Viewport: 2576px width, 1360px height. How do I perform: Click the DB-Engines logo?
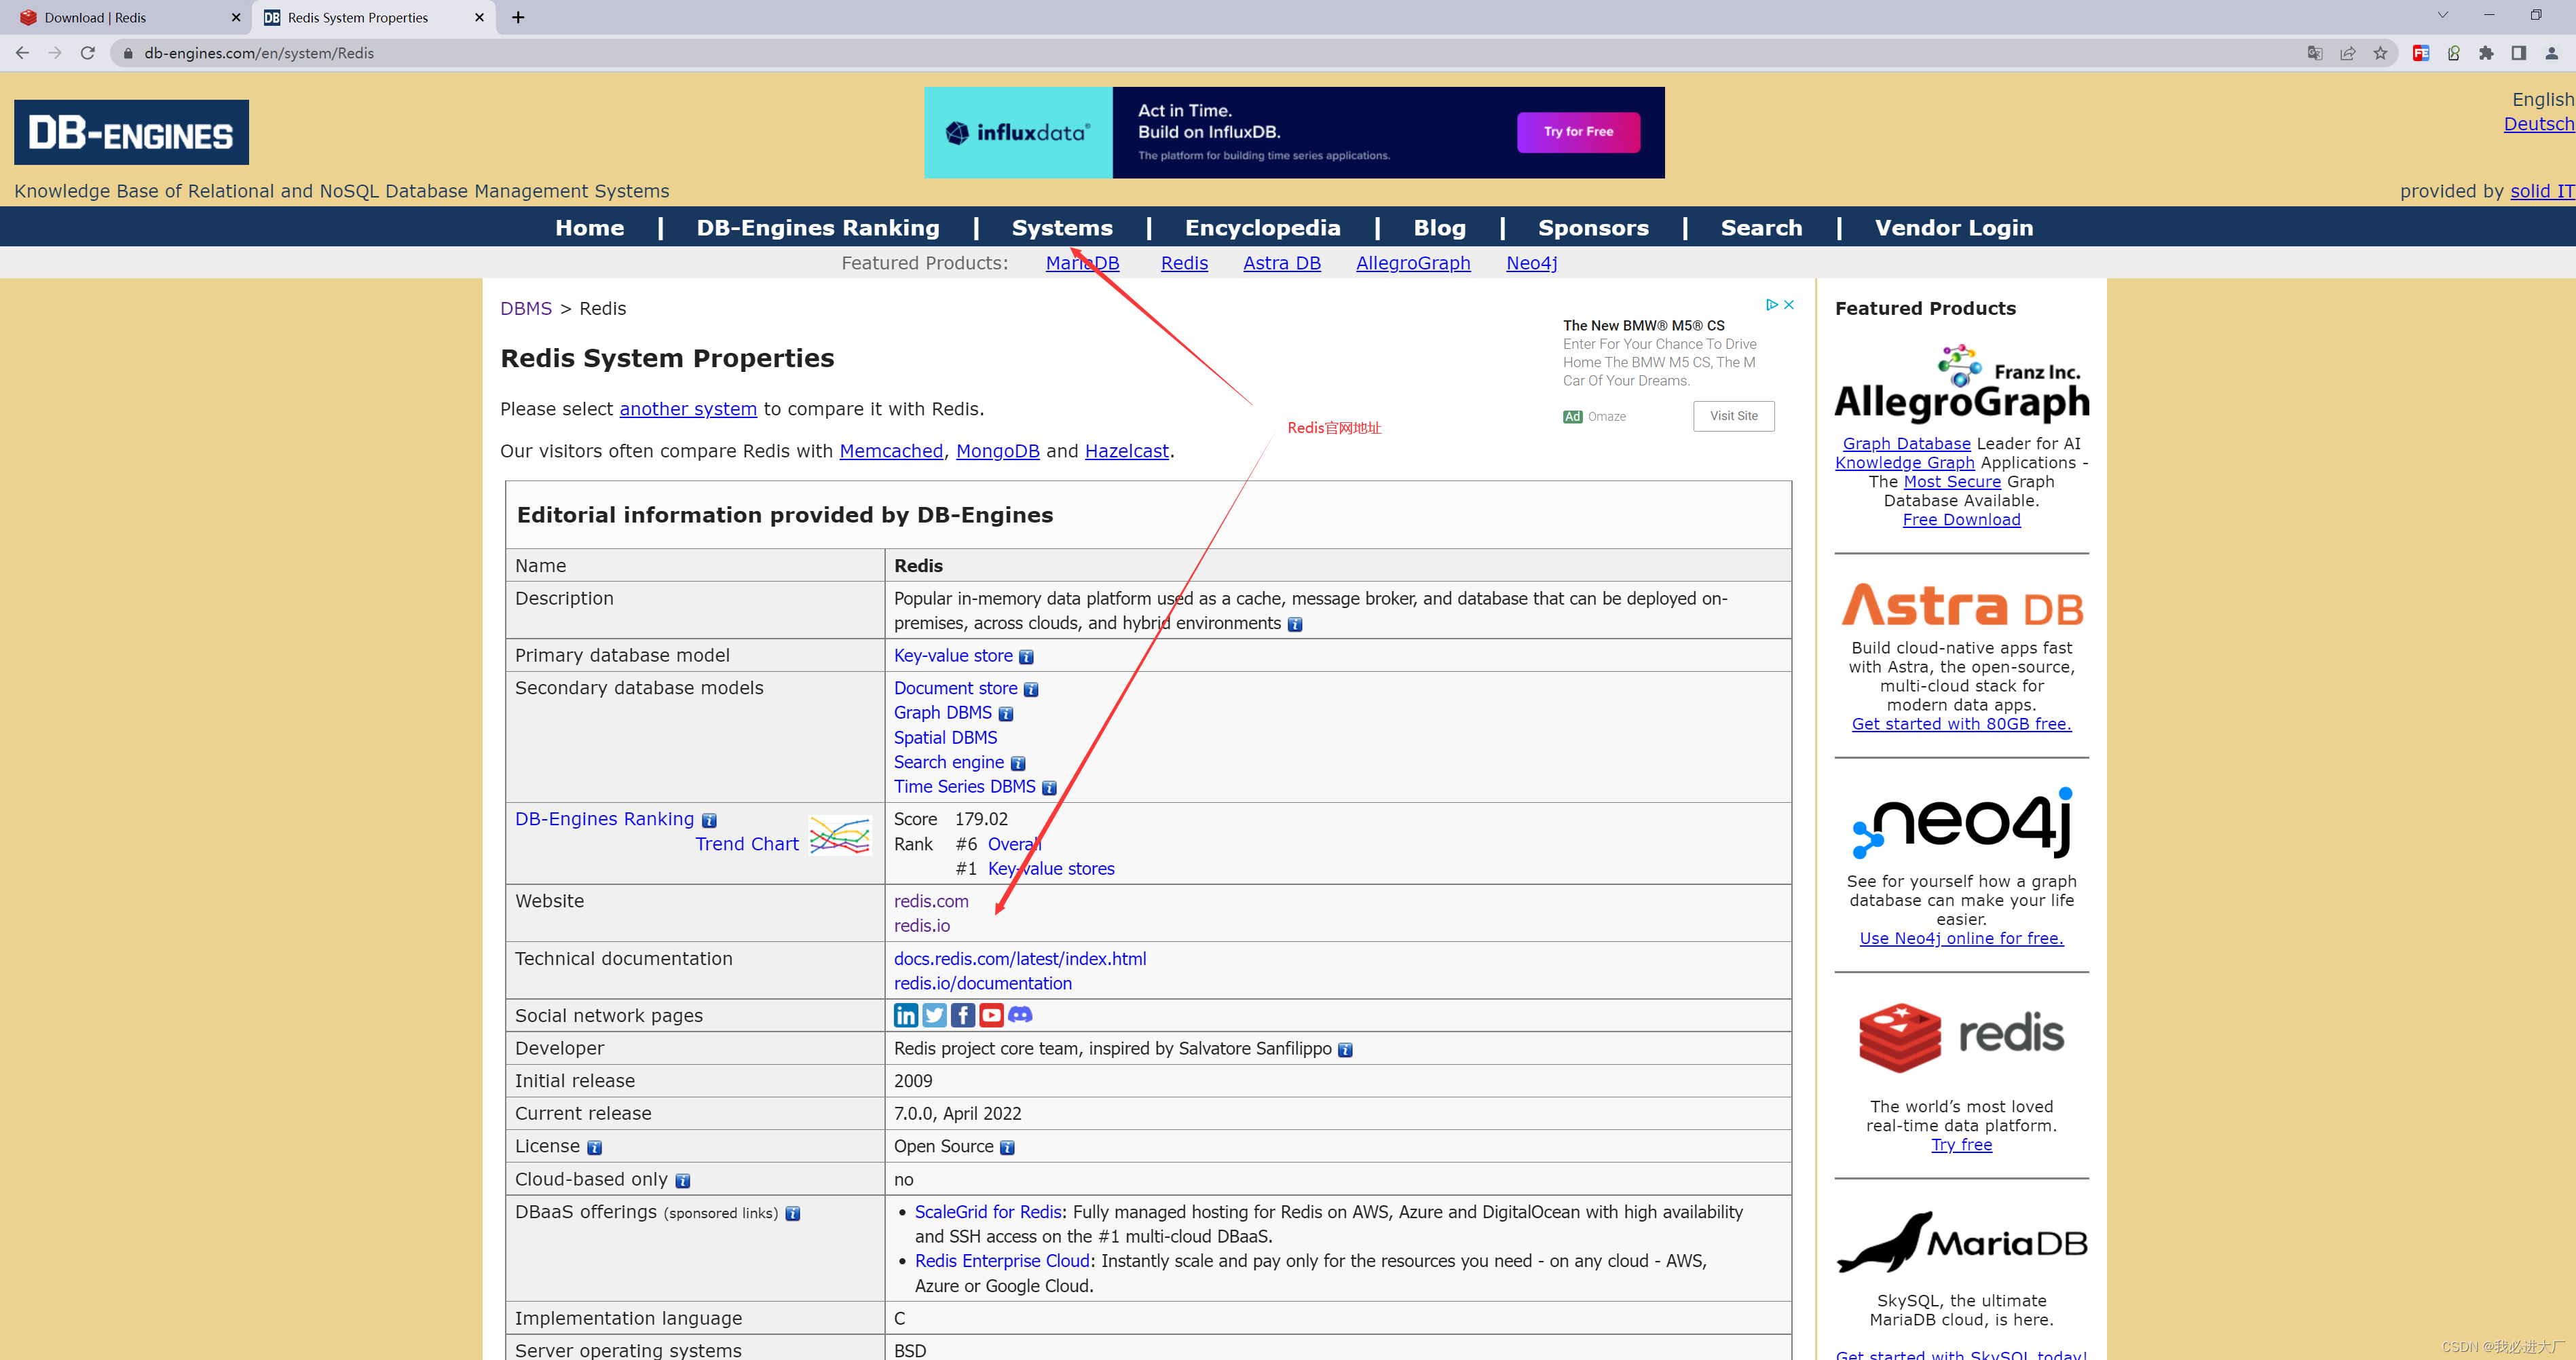click(131, 132)
